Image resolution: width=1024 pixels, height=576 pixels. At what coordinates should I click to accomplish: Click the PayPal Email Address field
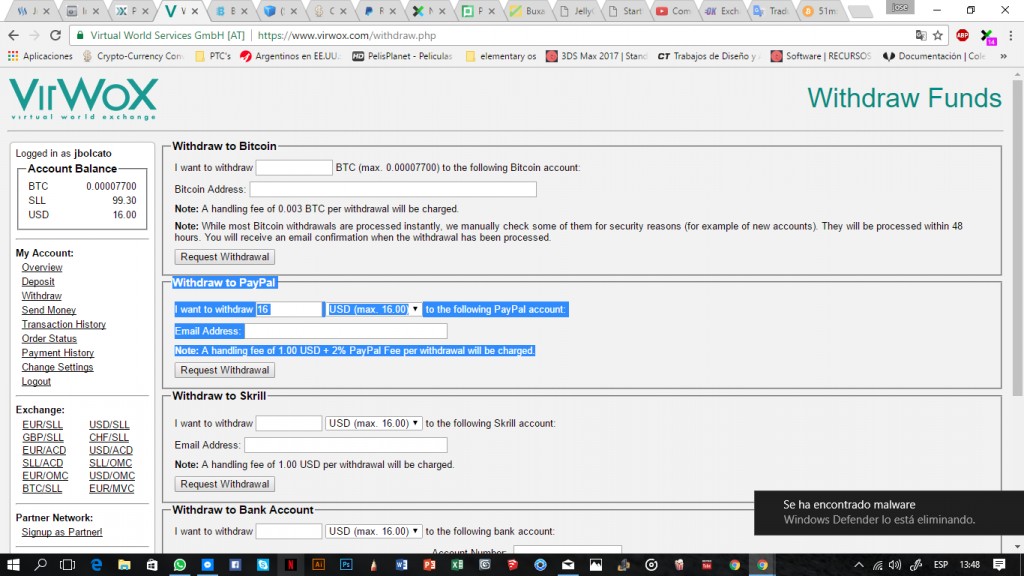coord(346,331)
